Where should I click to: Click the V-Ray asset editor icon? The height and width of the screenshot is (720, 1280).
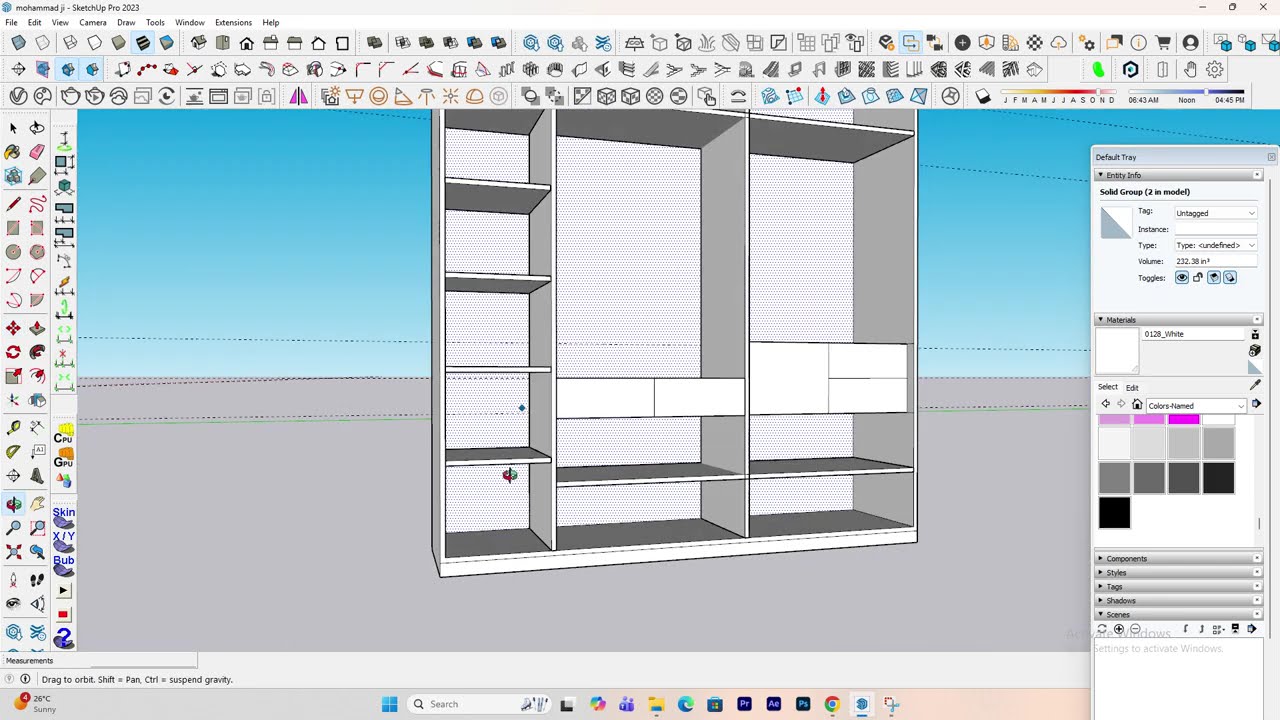pyautogui.click(x=18, y=96)
